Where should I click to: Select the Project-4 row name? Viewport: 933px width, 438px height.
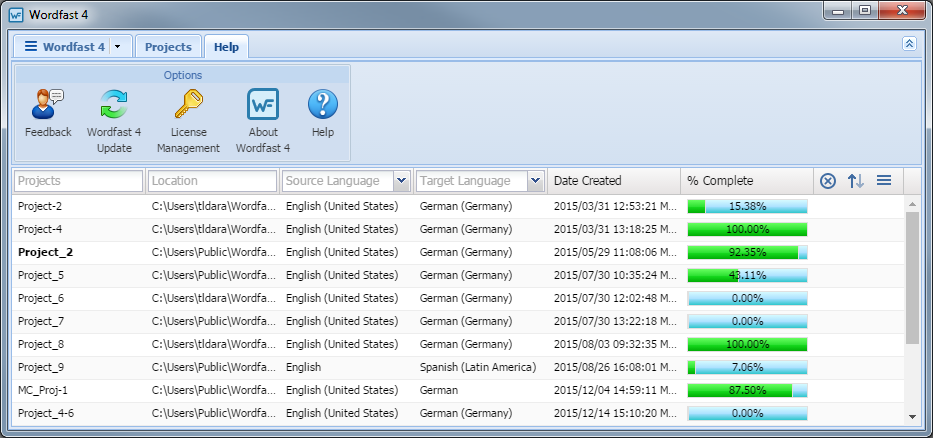point(40,229)
